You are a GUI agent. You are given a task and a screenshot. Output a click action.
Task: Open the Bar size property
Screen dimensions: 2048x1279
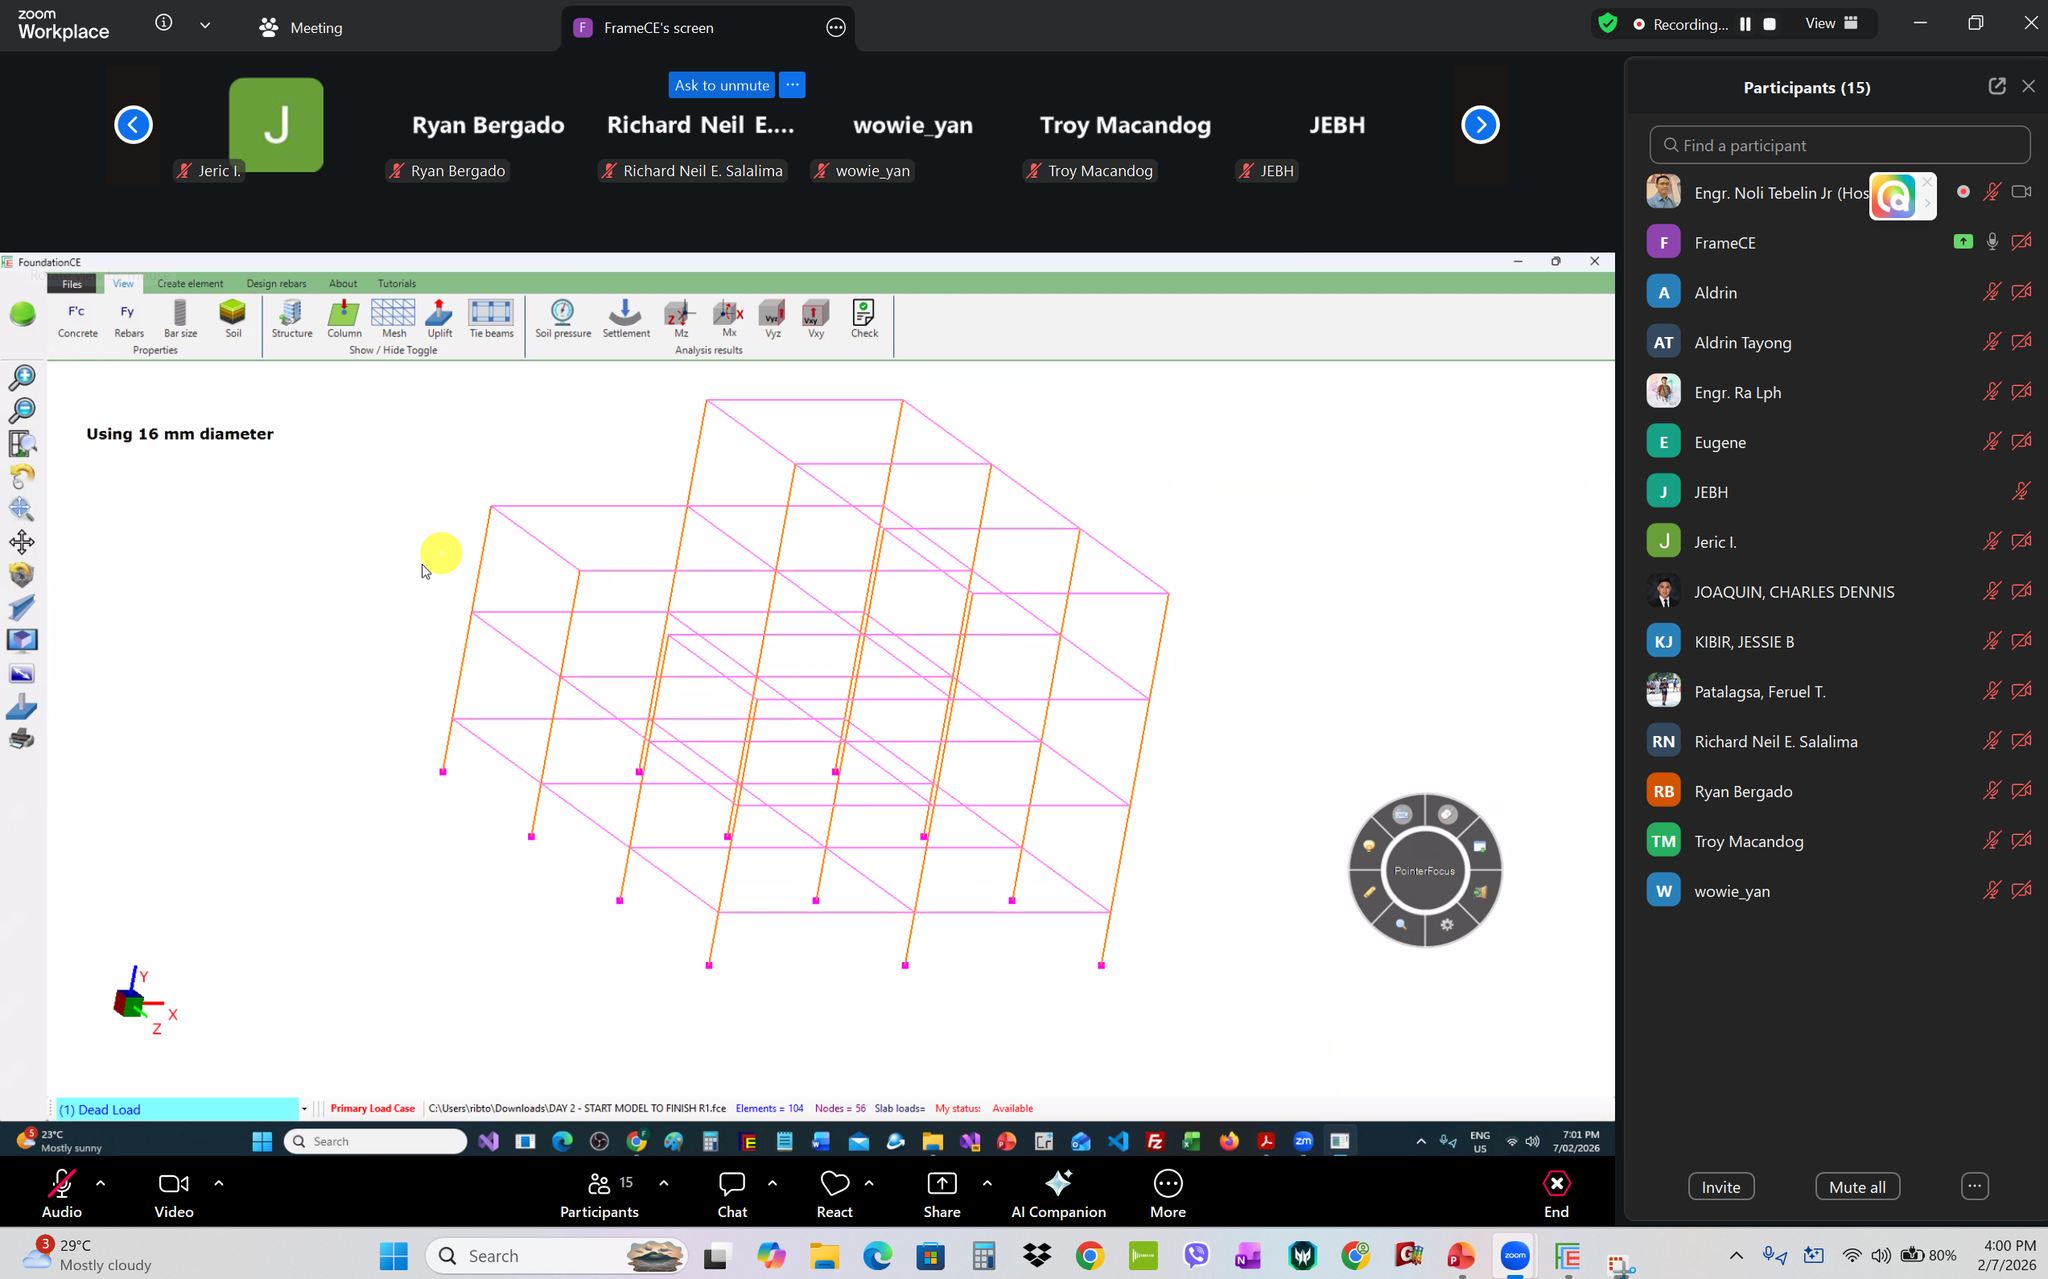[x=180, y=320]
